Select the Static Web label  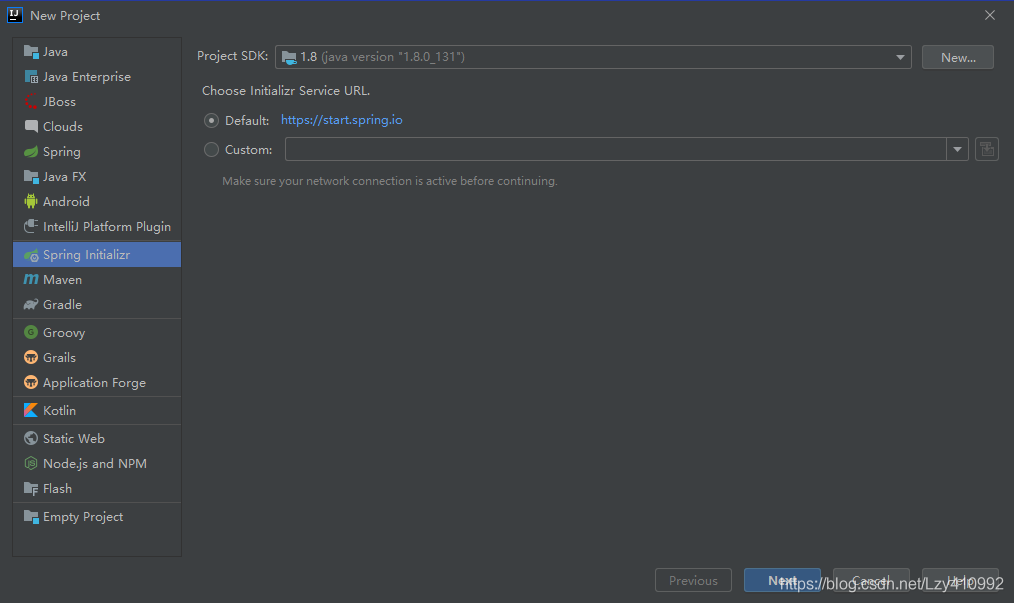click(74, 439)
